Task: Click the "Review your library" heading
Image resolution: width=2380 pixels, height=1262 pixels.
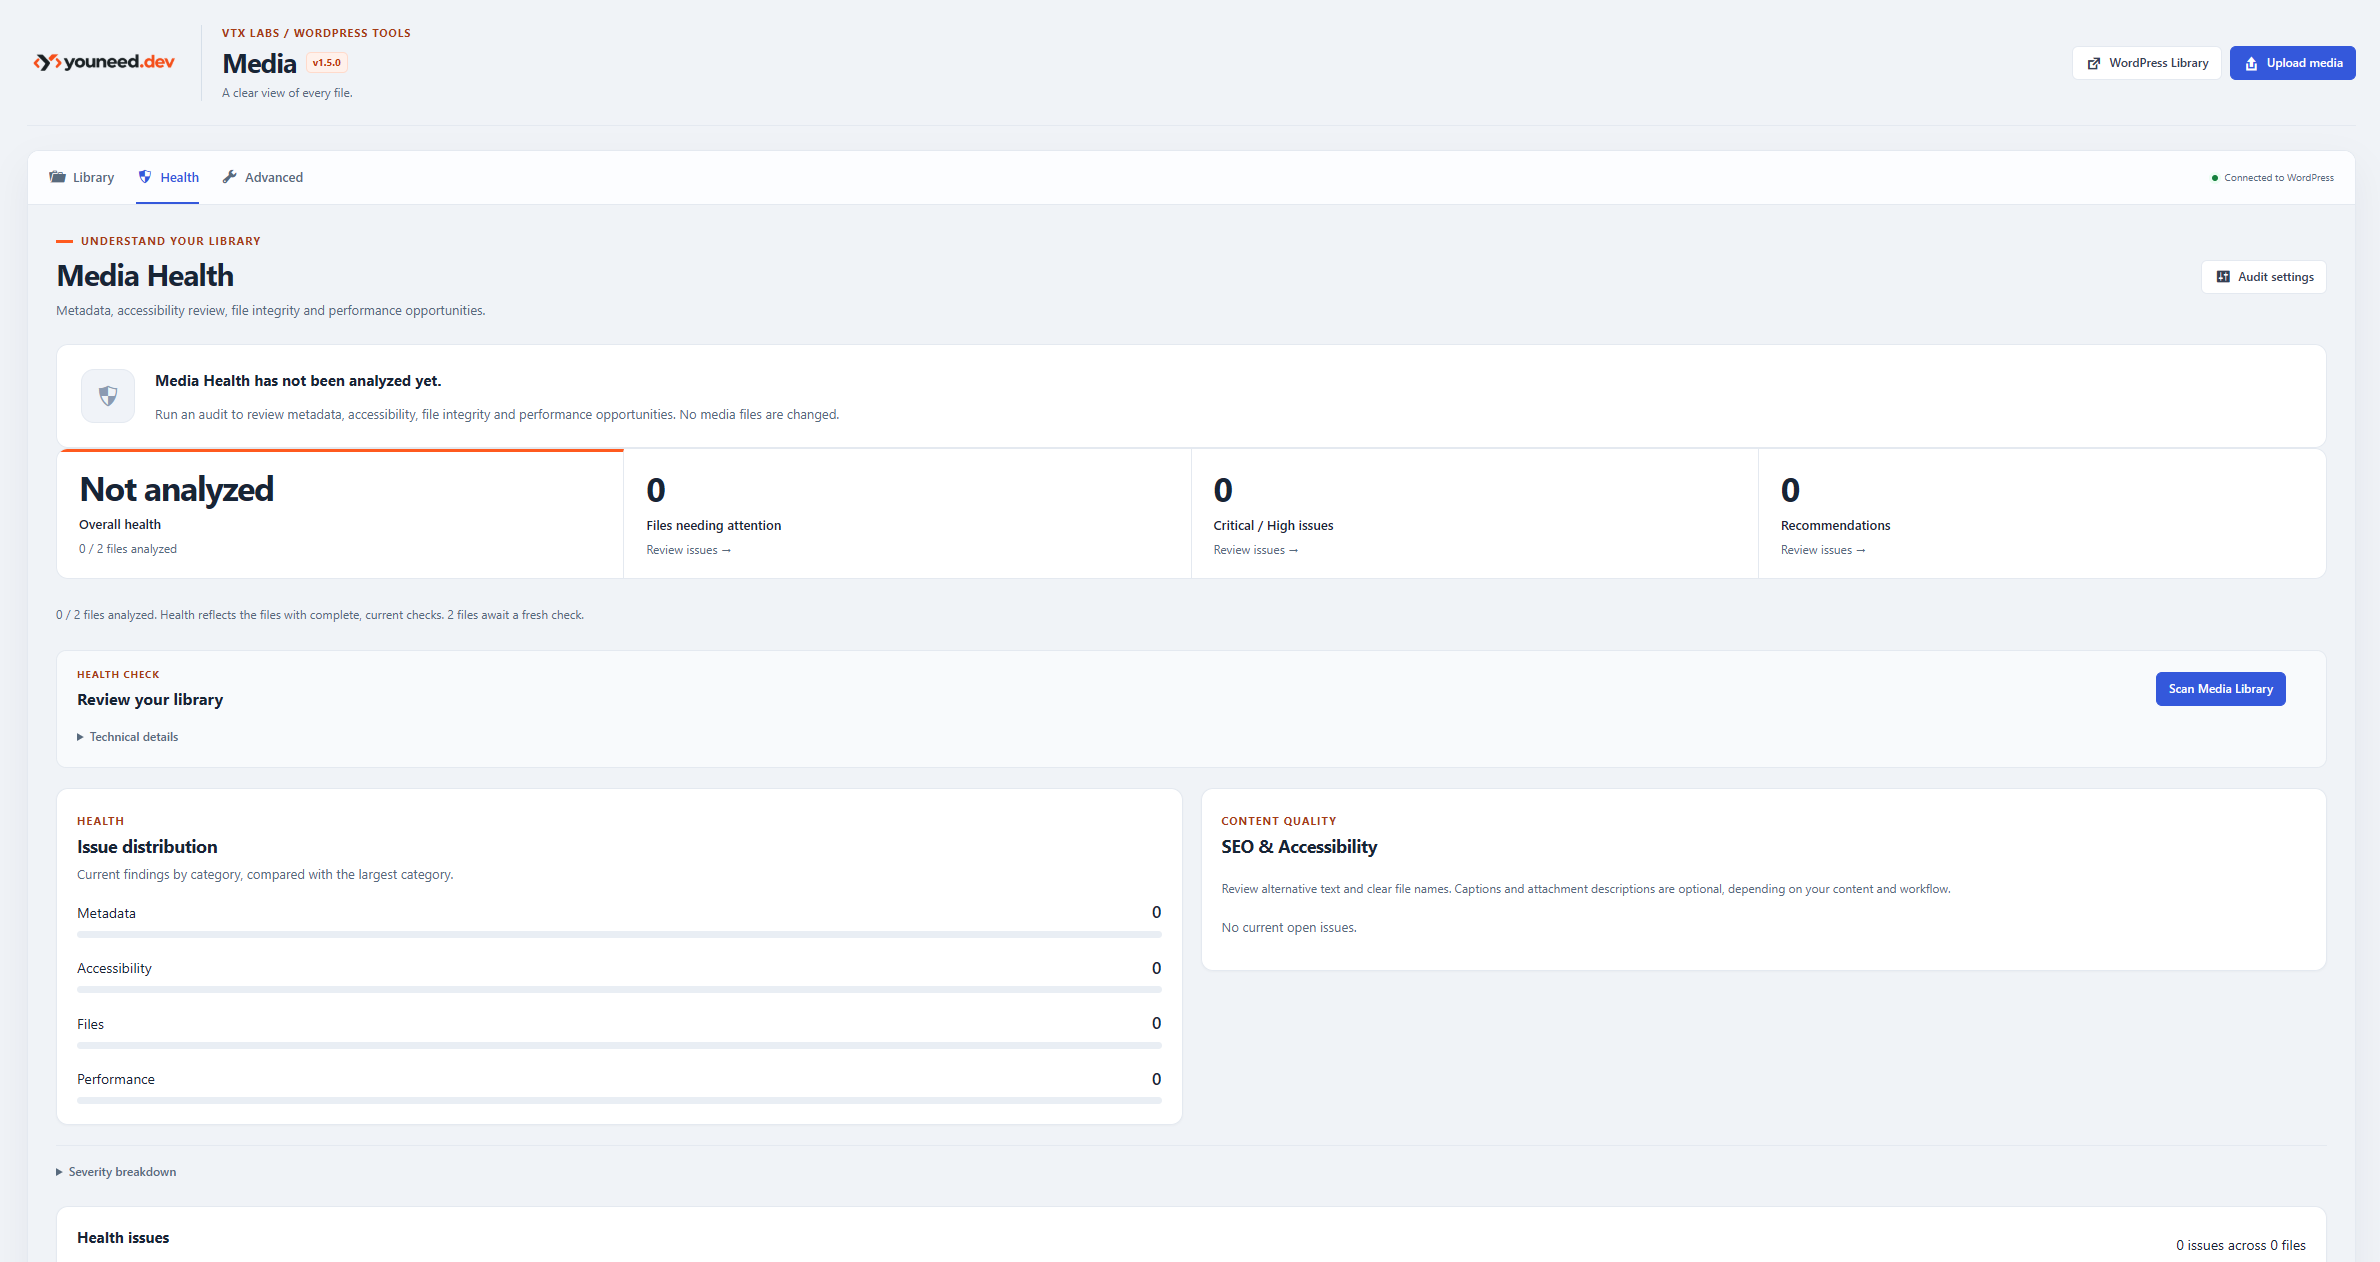Action: click(150, 700)
